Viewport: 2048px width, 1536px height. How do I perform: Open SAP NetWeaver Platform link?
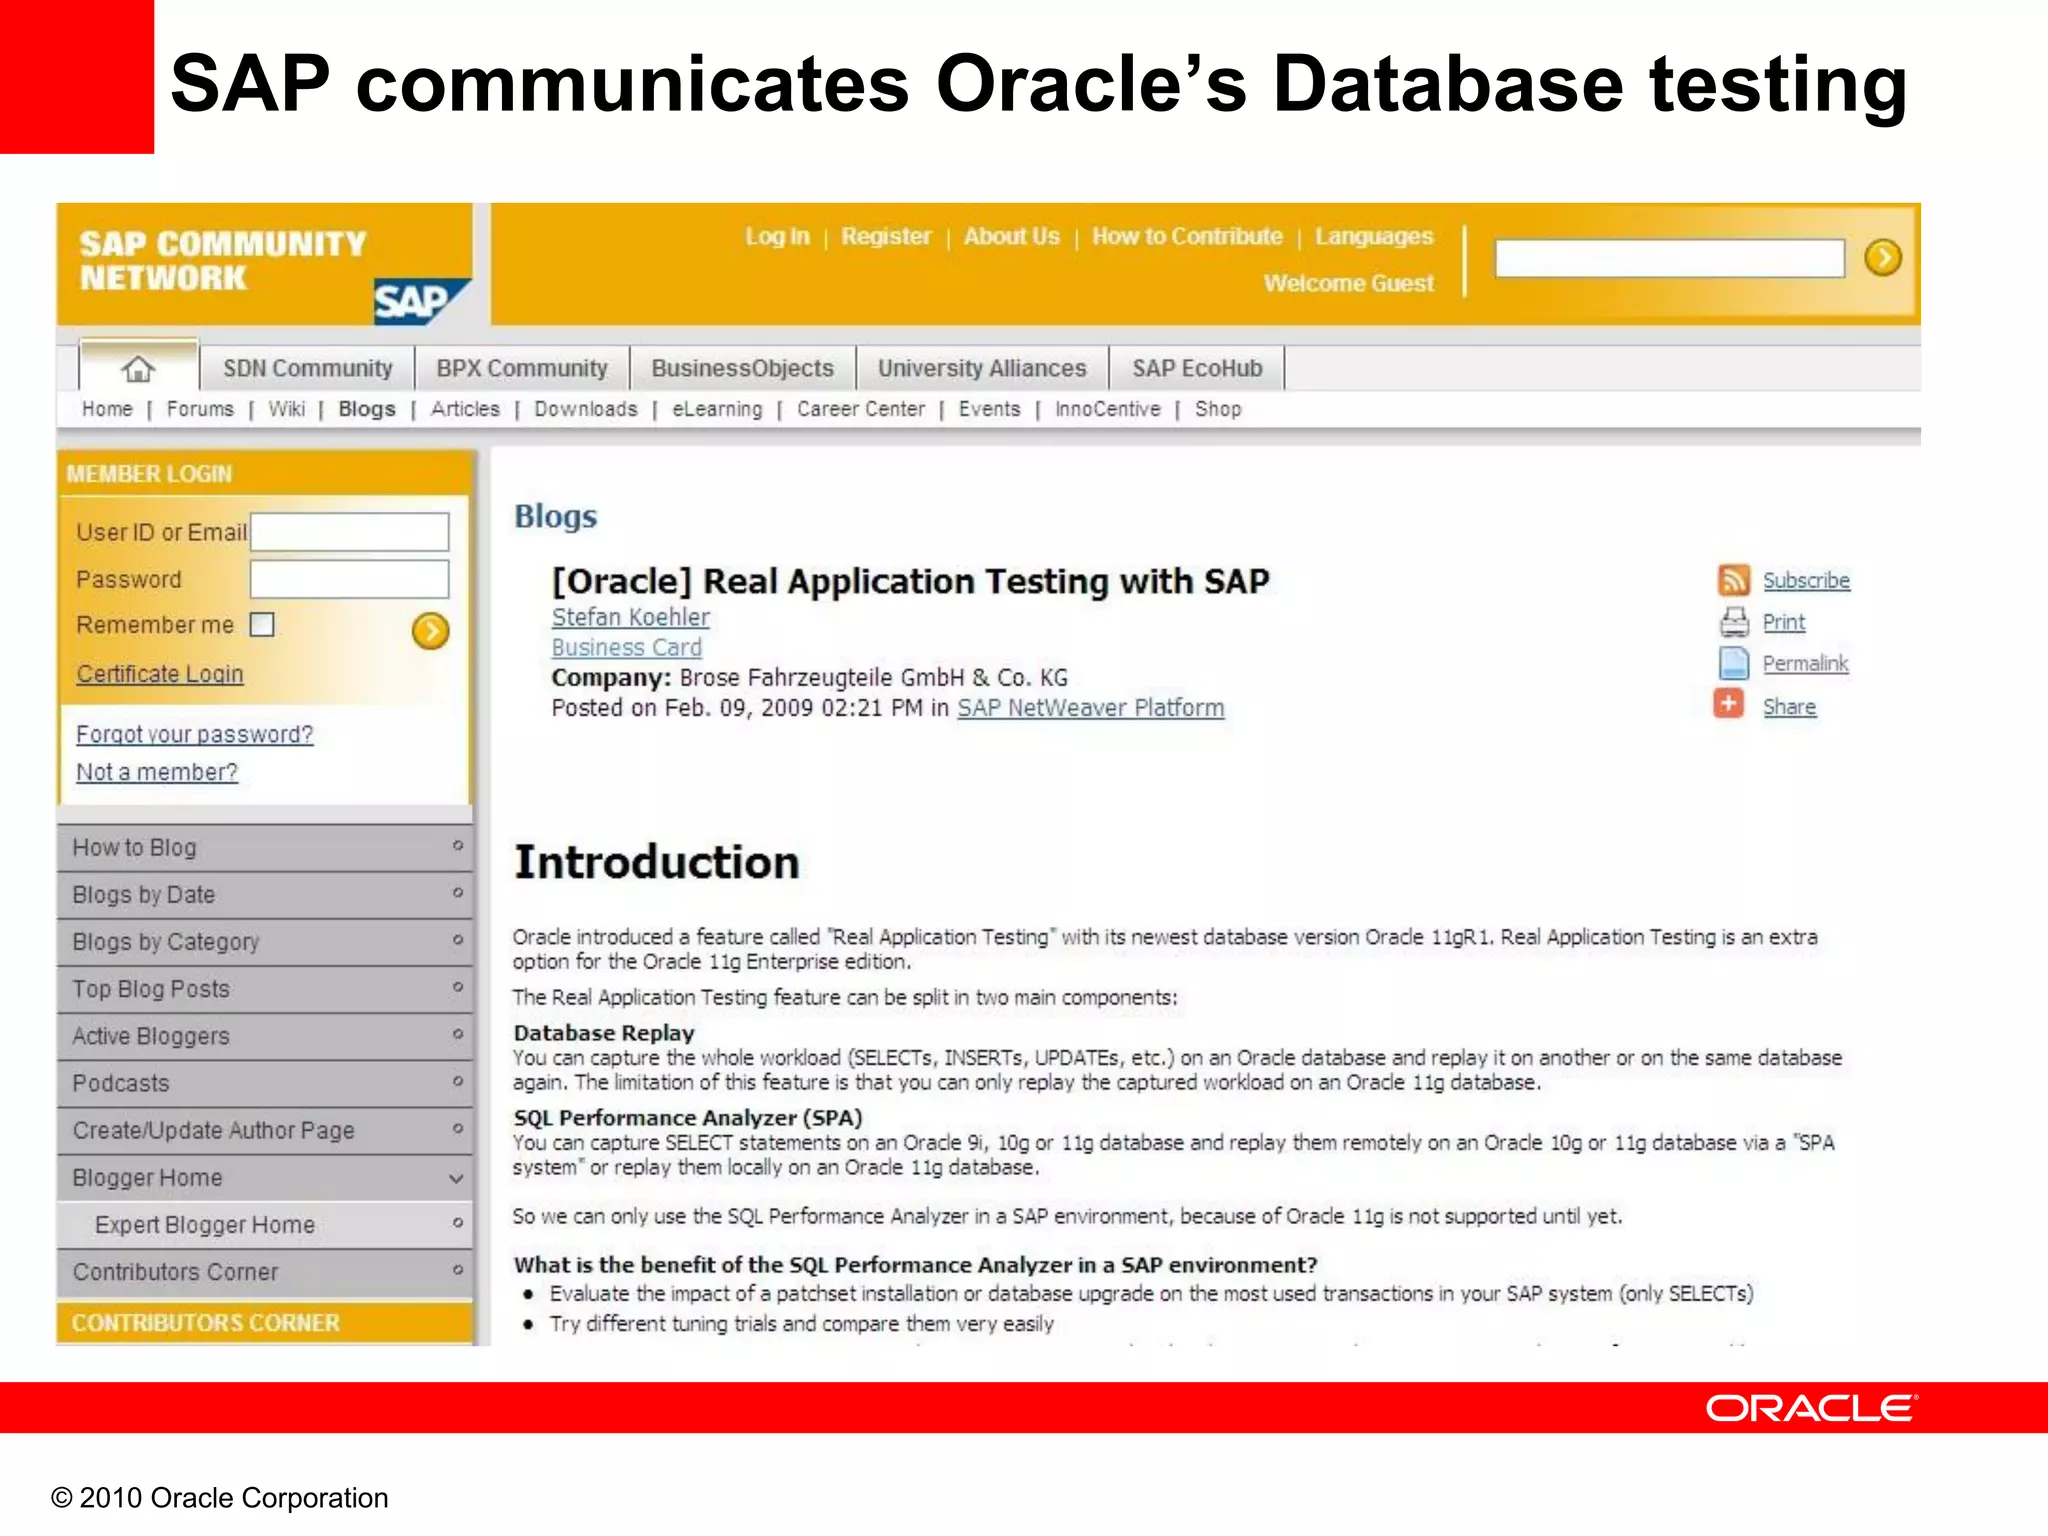pyautogui.click(x=1091, y=708)
